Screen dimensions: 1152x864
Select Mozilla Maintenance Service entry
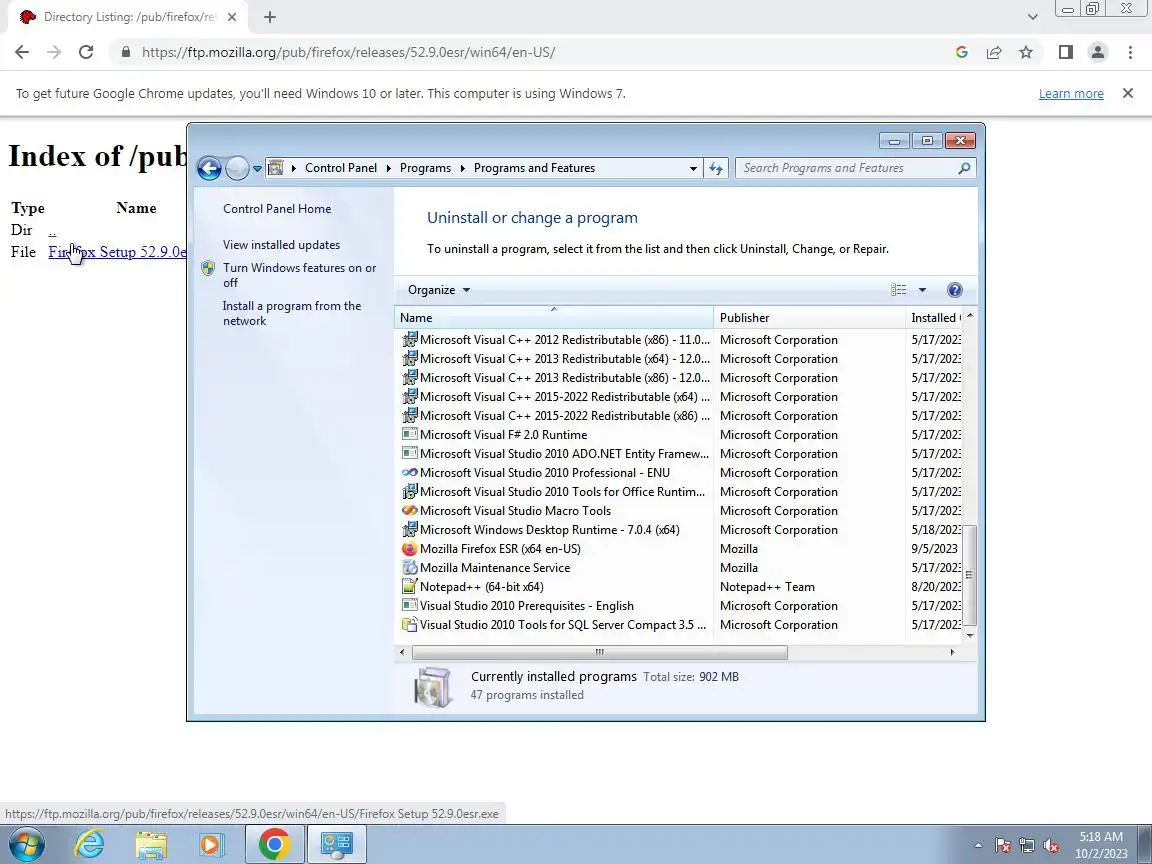click(494, 568)
